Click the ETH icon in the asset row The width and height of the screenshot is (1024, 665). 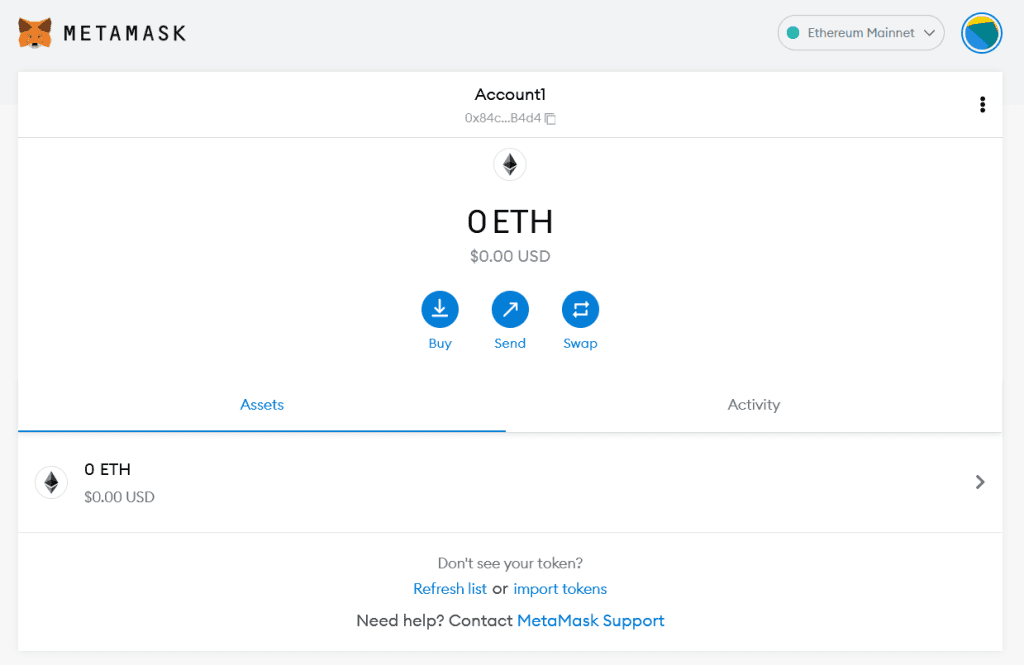(x=51, y=483)
